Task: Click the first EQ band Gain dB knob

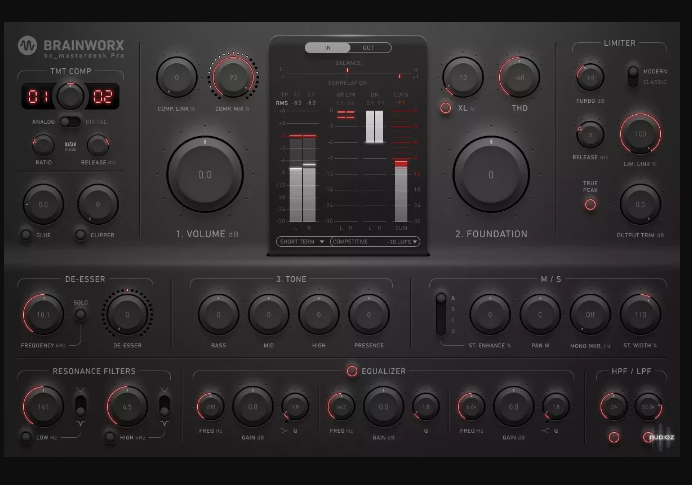Action: coord(252,406)
